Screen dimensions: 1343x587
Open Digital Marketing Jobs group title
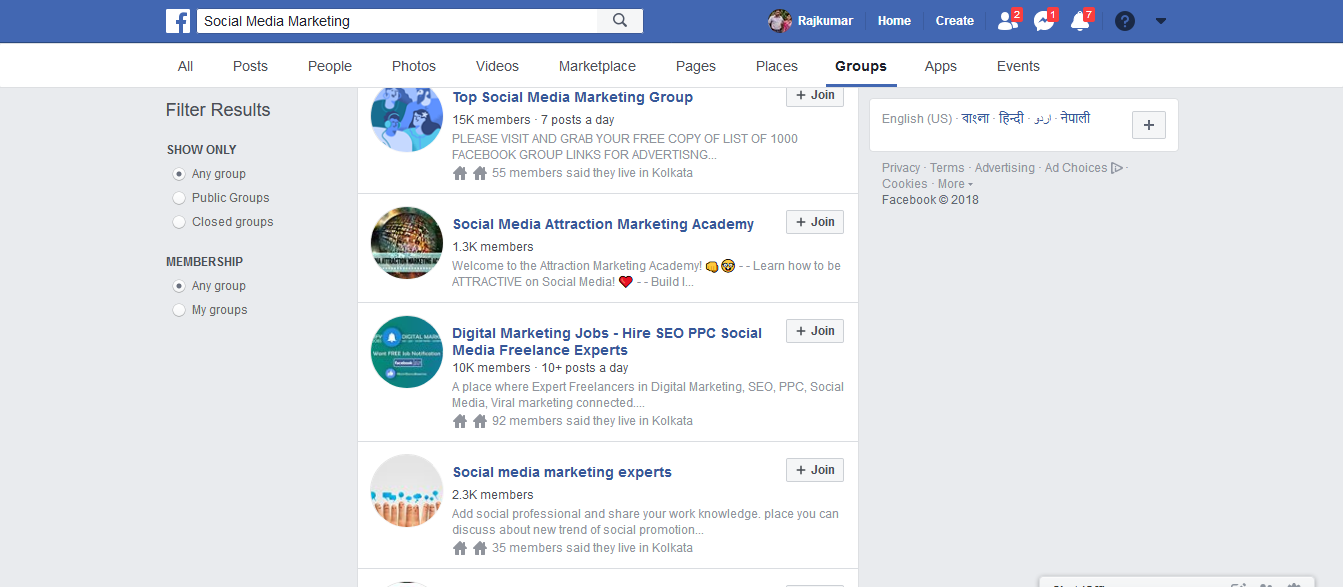pos(607,341)
